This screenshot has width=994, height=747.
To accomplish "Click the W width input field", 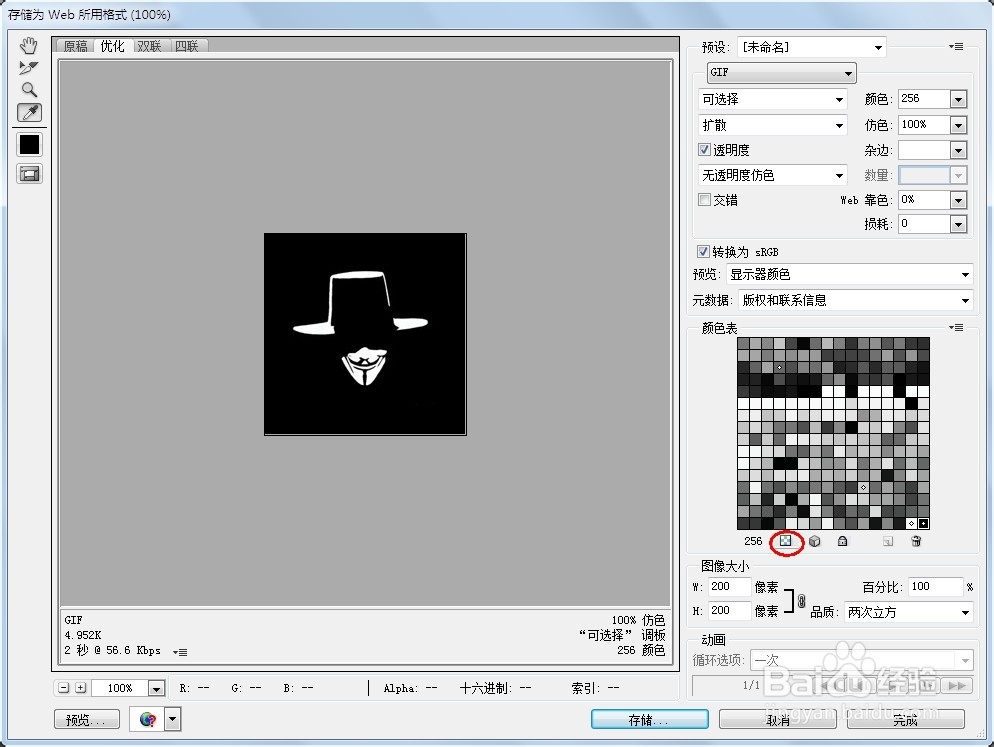I will point(730,587).
